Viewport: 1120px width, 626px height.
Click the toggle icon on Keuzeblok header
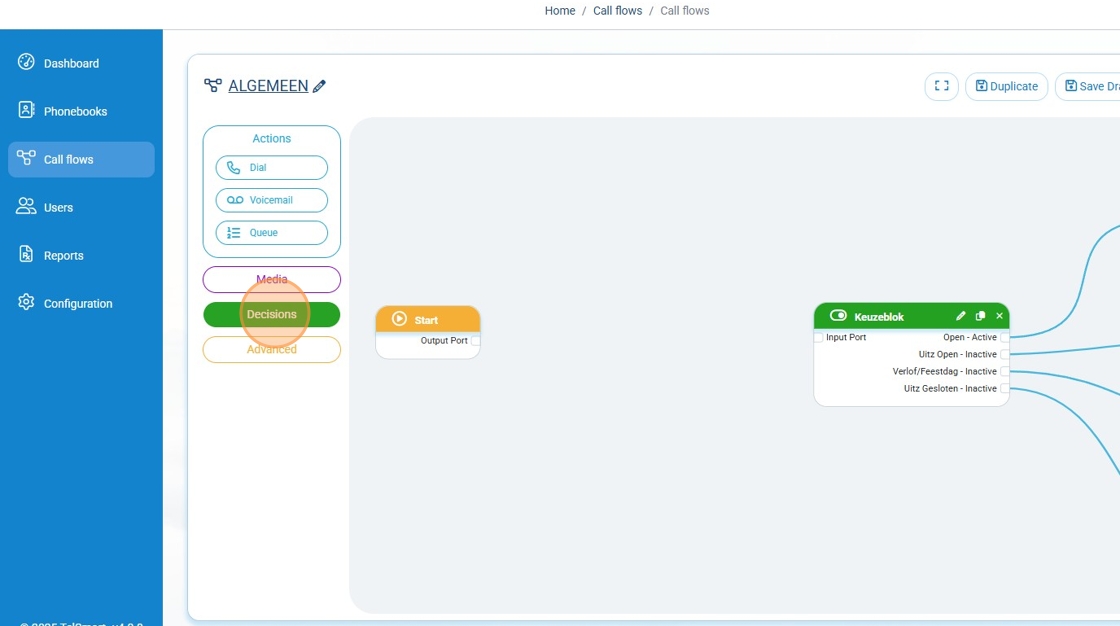(x=838, y=316)
